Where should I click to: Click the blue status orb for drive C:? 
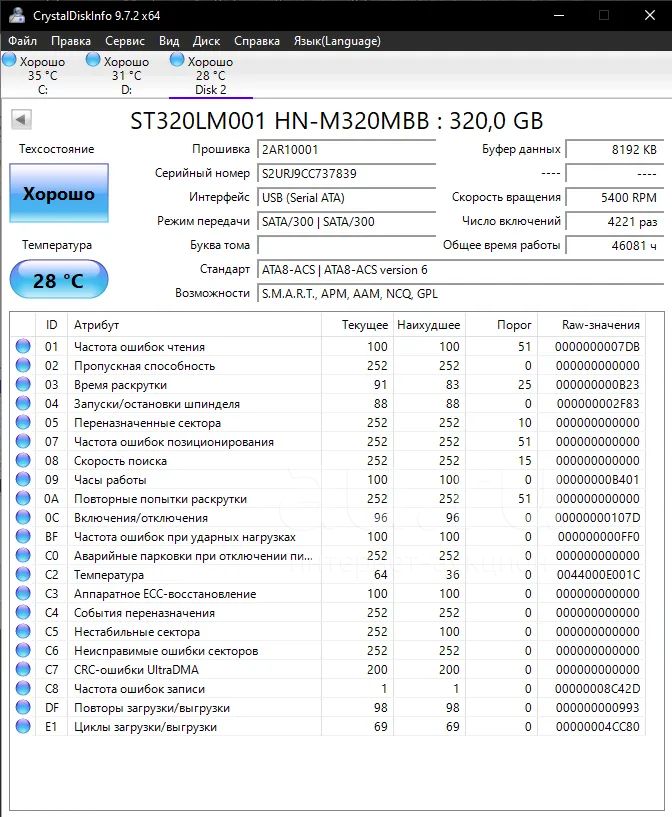pos(9,61)
